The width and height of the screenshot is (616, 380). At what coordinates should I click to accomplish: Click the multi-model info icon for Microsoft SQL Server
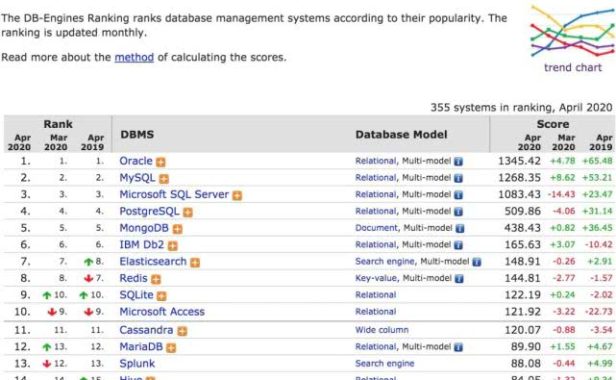click(x=458, y=195)
